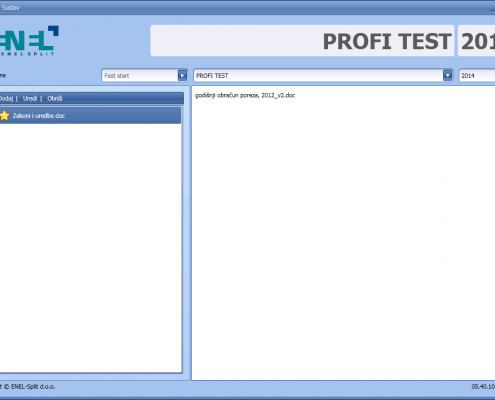The image size is (495, 400).
Task: Click the ENEL-Split d.o.o. copyright text
Action: point(28,387)
